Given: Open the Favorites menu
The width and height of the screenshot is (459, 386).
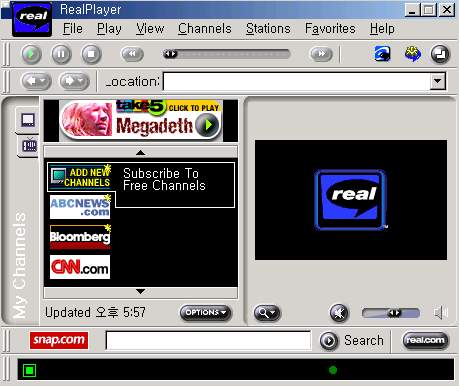Looking at the screenshot, I should pyautogui.click(x=330, y=29).
